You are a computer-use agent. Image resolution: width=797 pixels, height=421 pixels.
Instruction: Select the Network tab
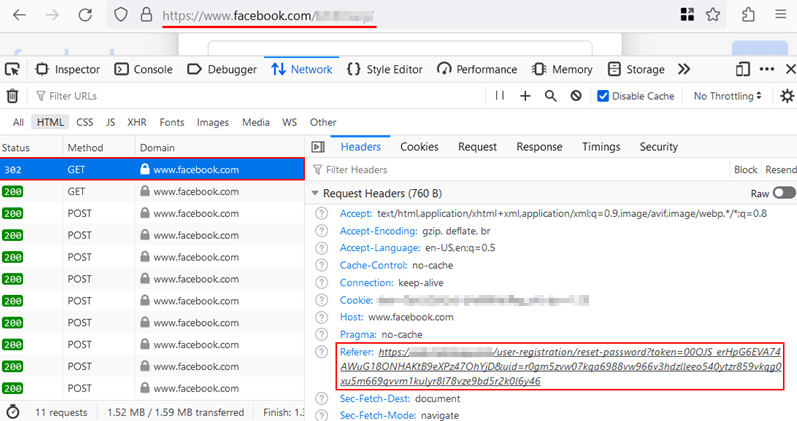[x=301, y=69]
